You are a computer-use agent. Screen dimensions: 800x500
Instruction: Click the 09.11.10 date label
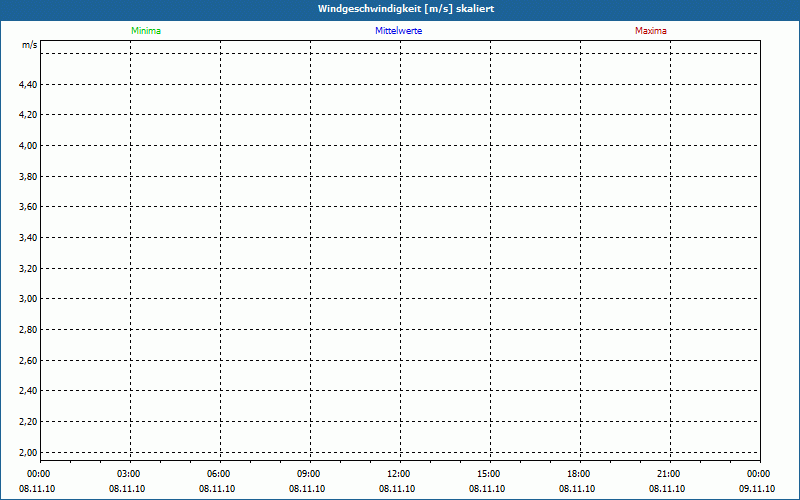pos(758,489)
